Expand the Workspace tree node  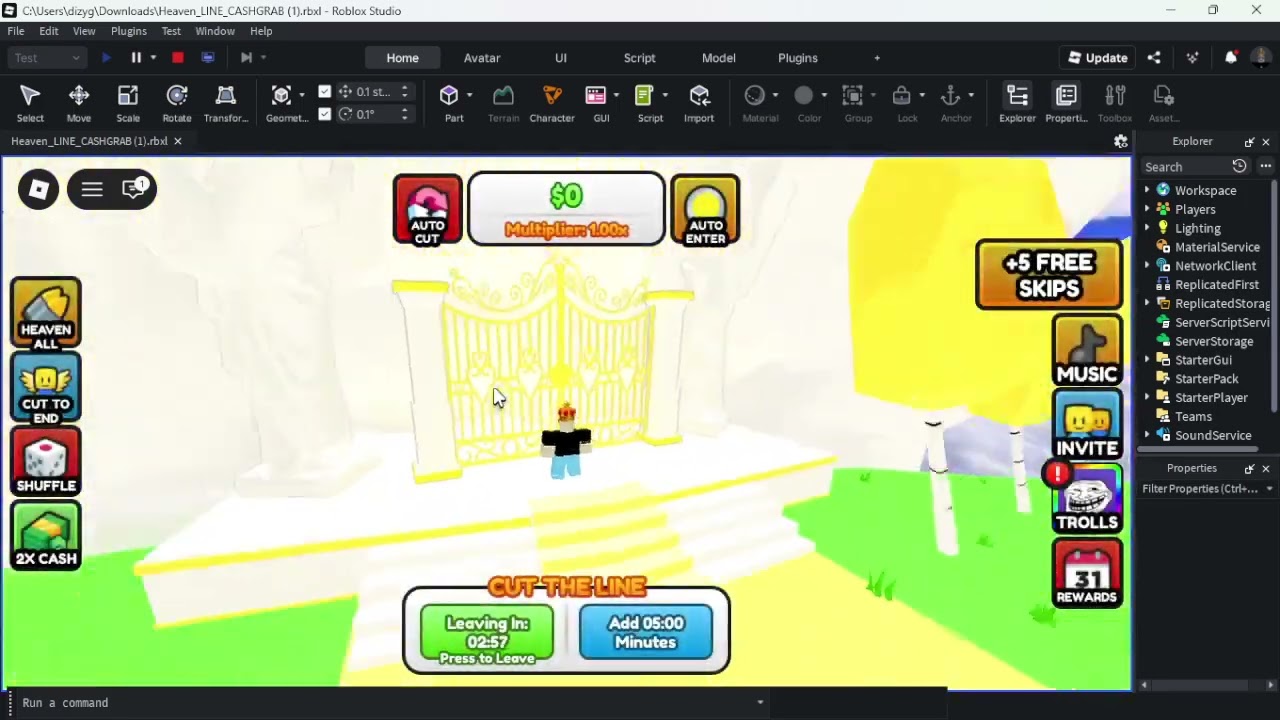tap(1147, 190)
